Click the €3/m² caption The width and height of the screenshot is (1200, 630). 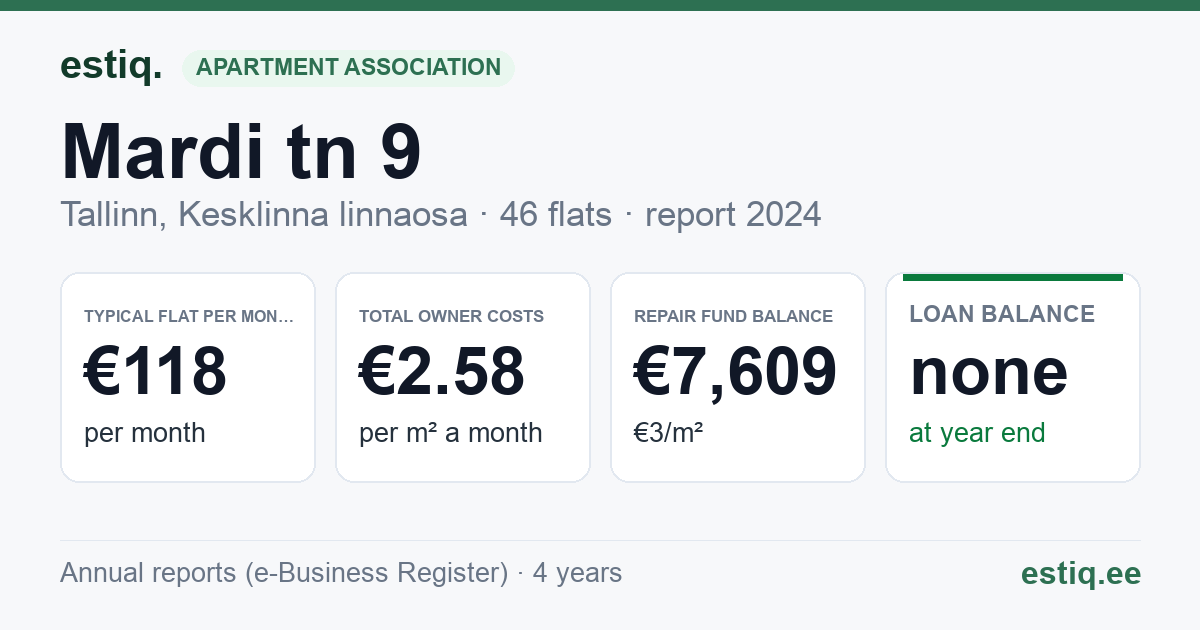point(668,433)
